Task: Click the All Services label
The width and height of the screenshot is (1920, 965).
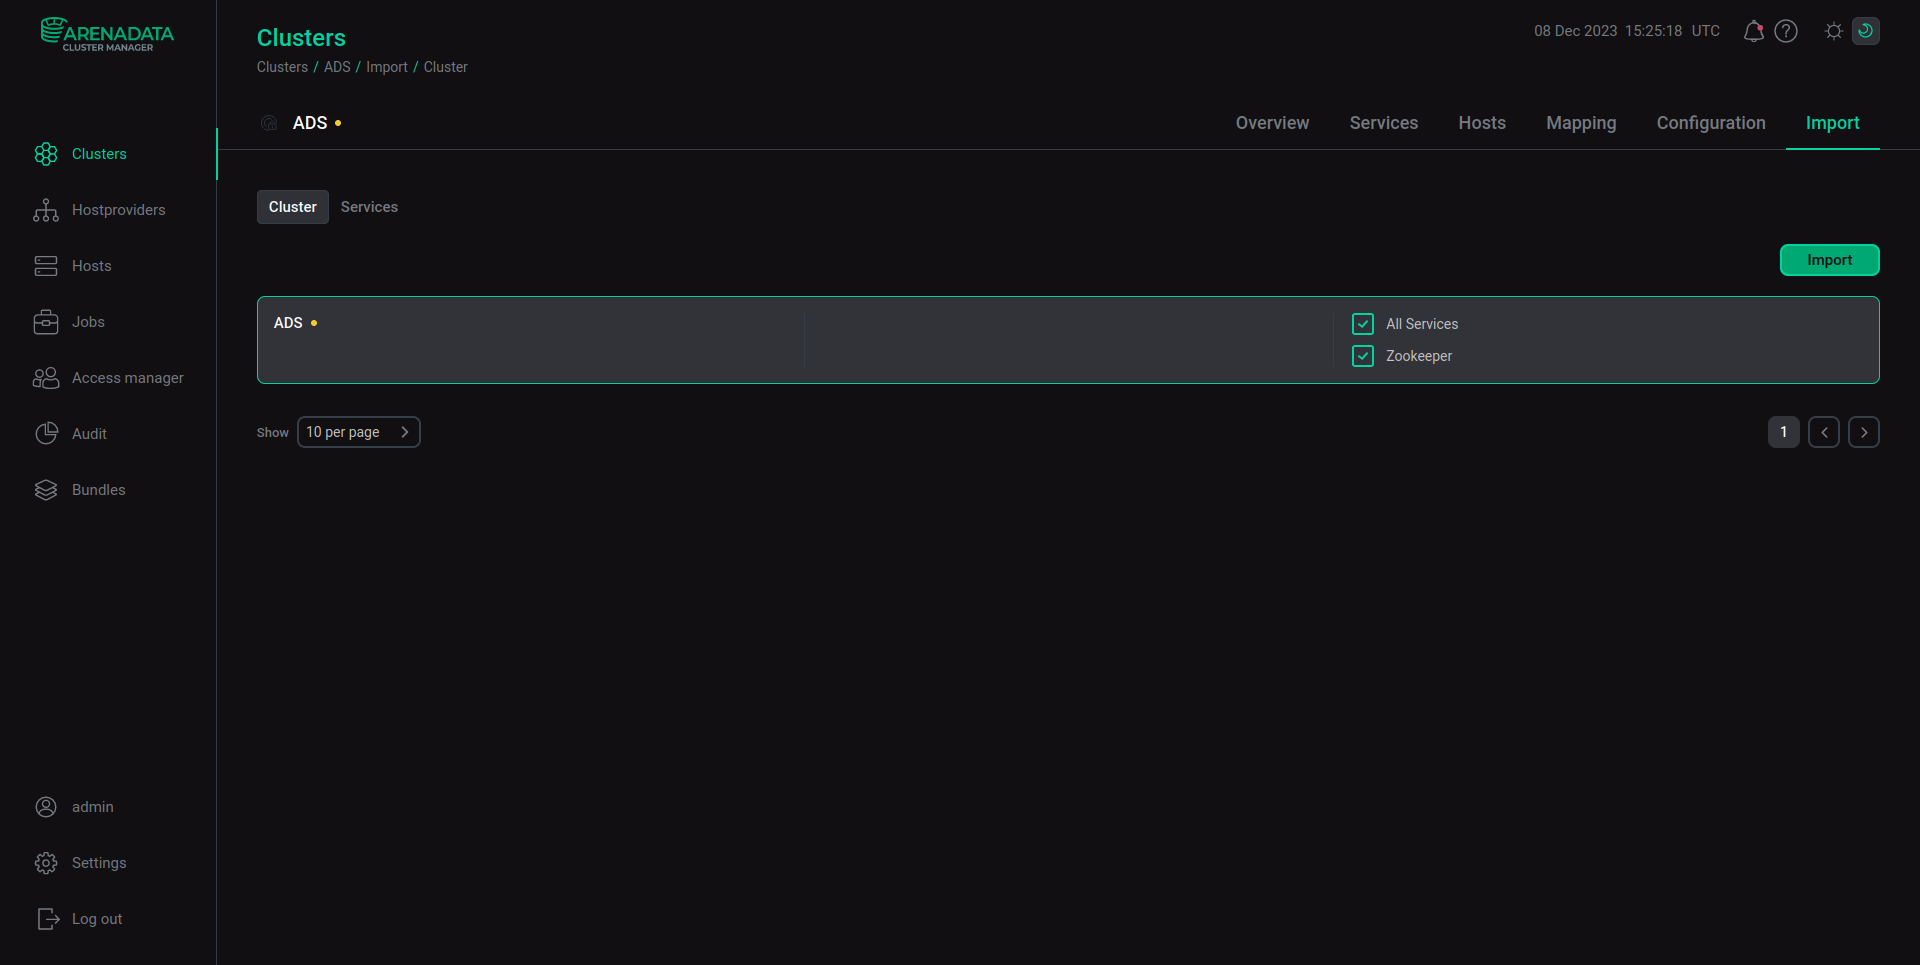Action: (x=1422, y=324)
